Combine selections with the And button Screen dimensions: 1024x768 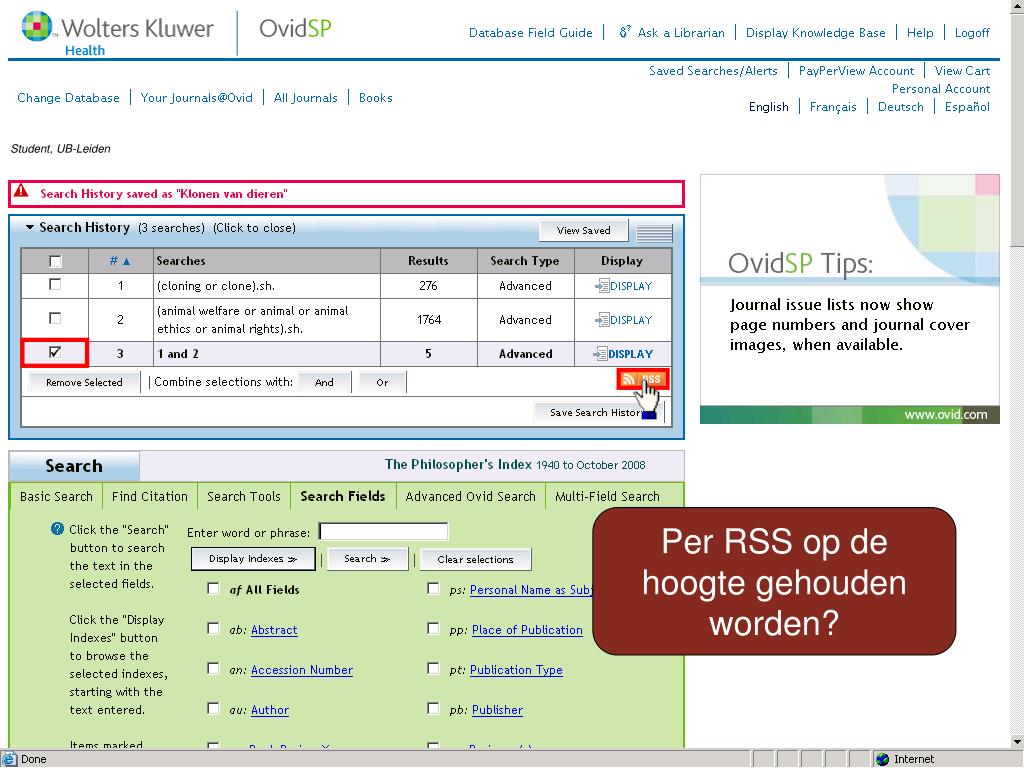point(324,383)
